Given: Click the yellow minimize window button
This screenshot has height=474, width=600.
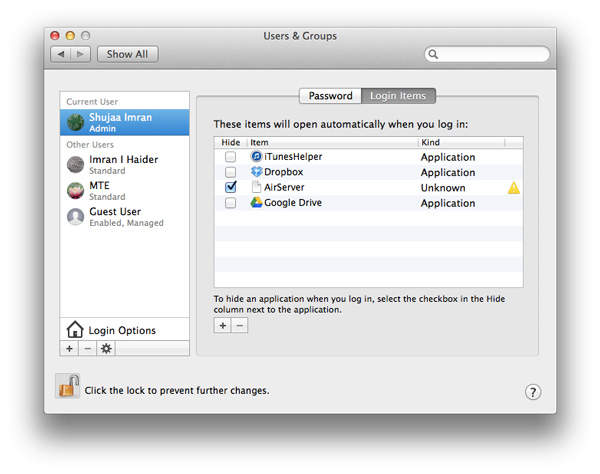Looking at the screenshot, I should [x=70, y=36].
